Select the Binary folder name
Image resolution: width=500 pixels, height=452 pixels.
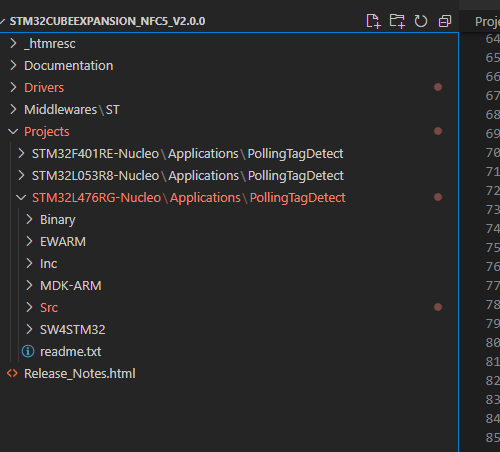click(x=58, y=220)
